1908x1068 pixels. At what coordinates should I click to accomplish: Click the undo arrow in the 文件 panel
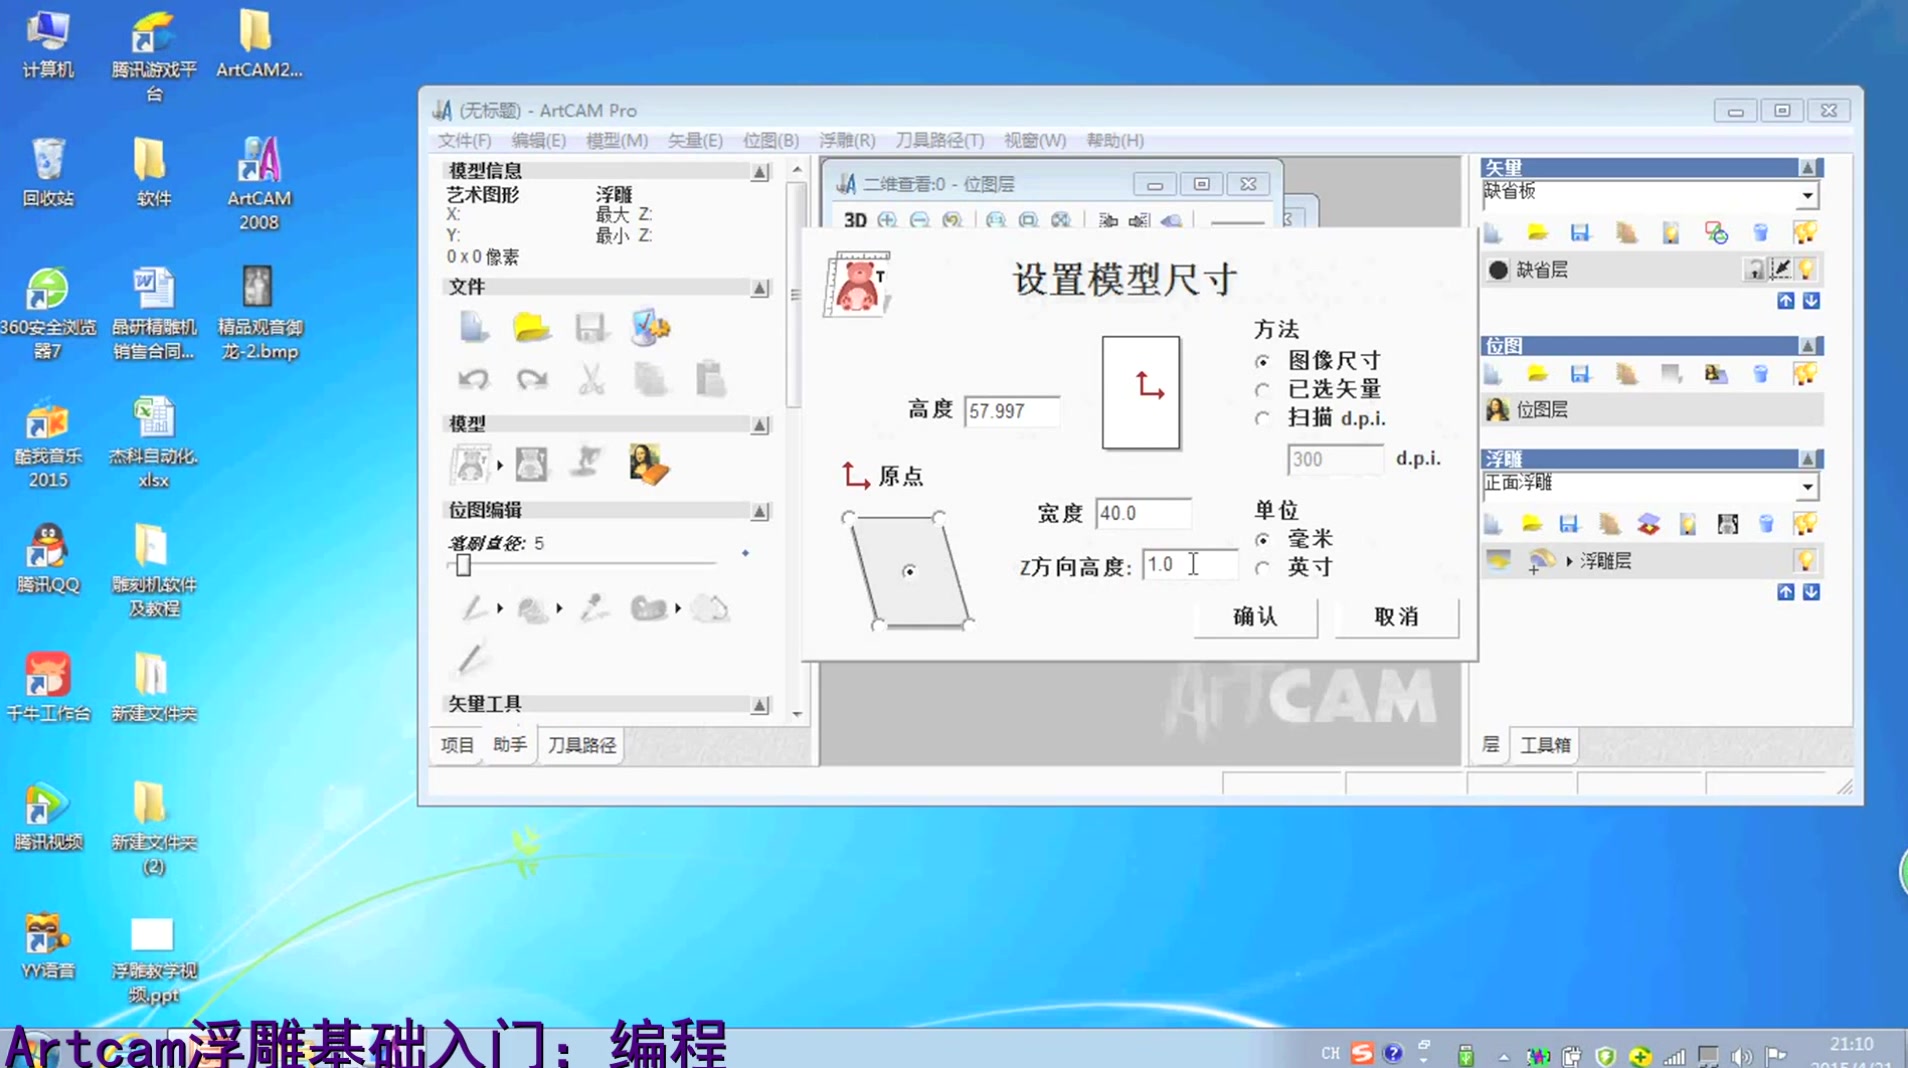pyautogui.click(x=472, y=378)
